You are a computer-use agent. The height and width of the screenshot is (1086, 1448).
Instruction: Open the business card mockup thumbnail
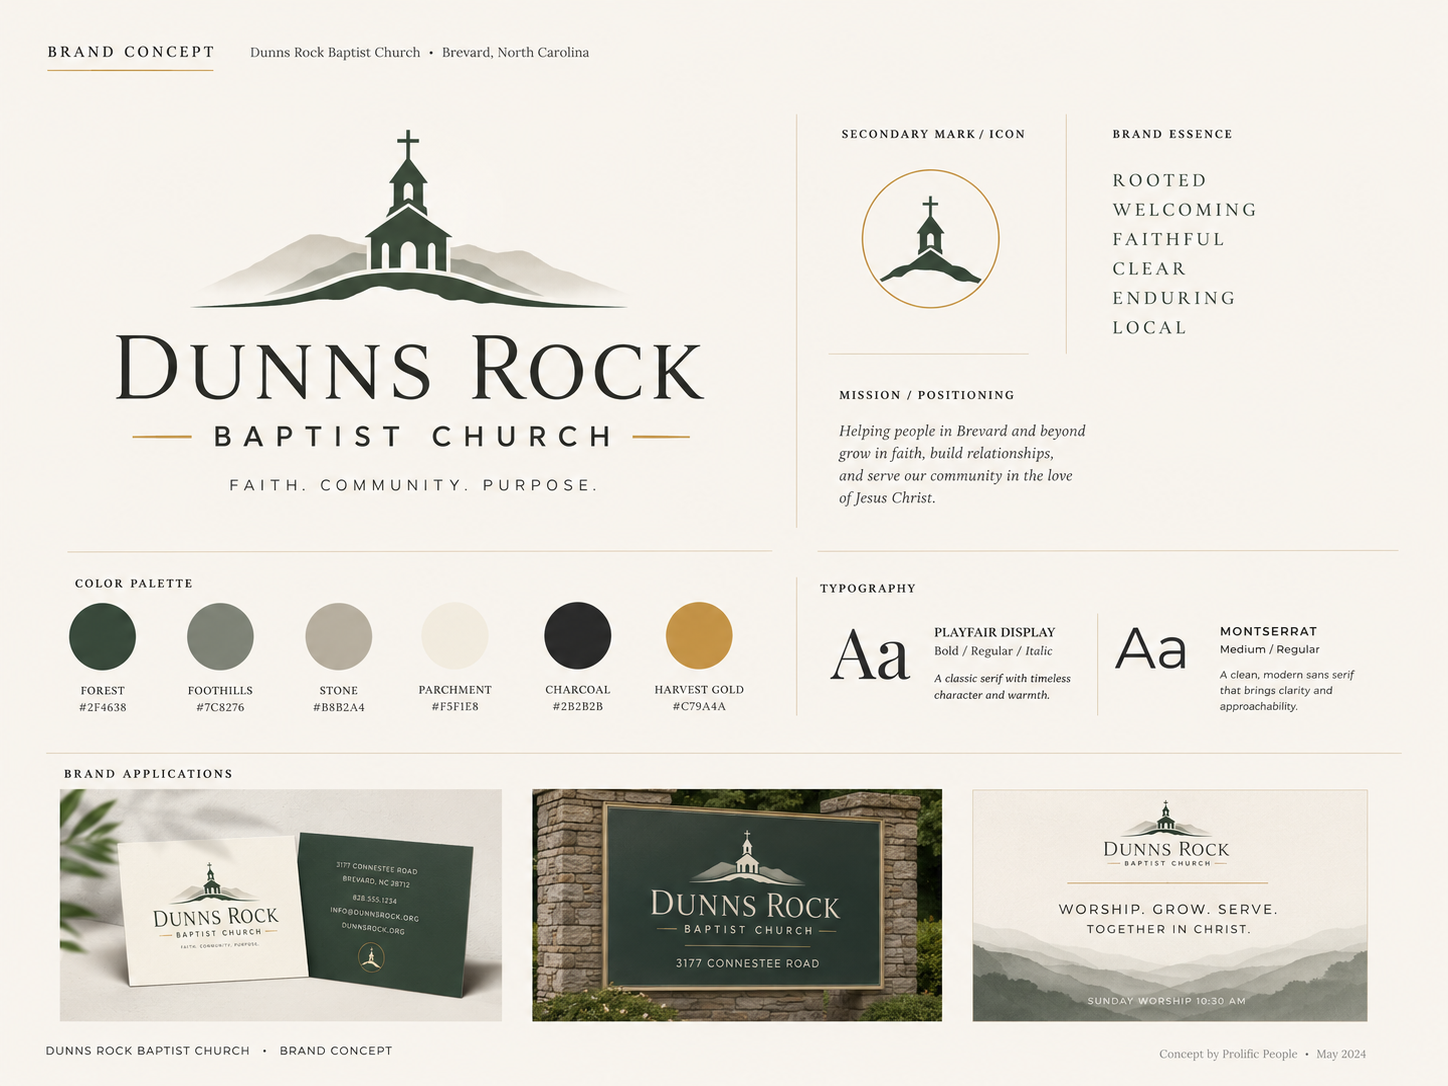(281, 905)
